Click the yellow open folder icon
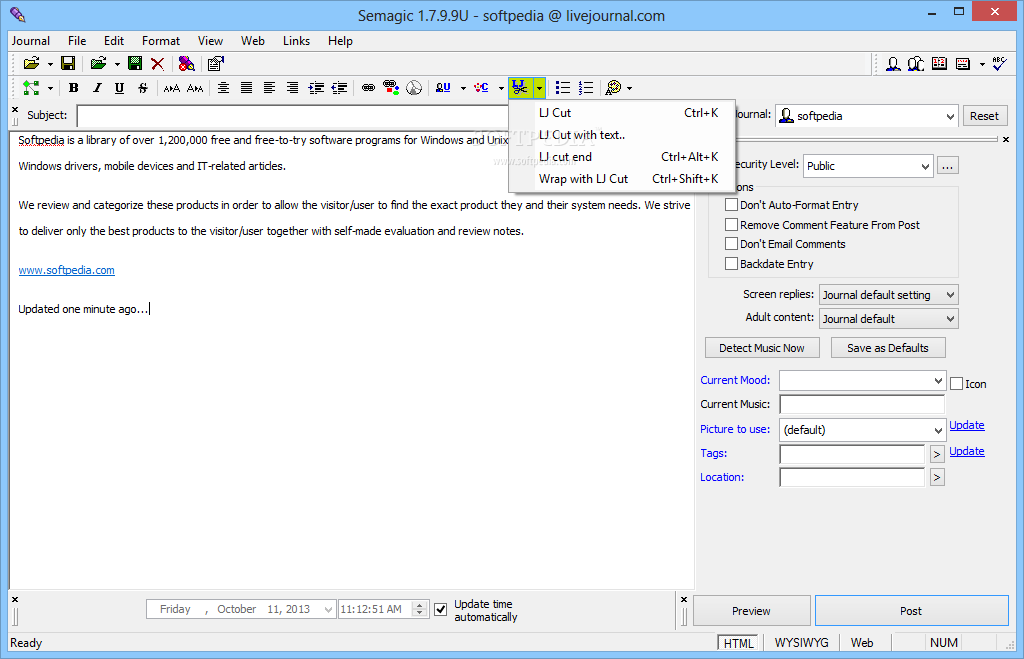The image size is (1024, 659). (x=31, y=63)
